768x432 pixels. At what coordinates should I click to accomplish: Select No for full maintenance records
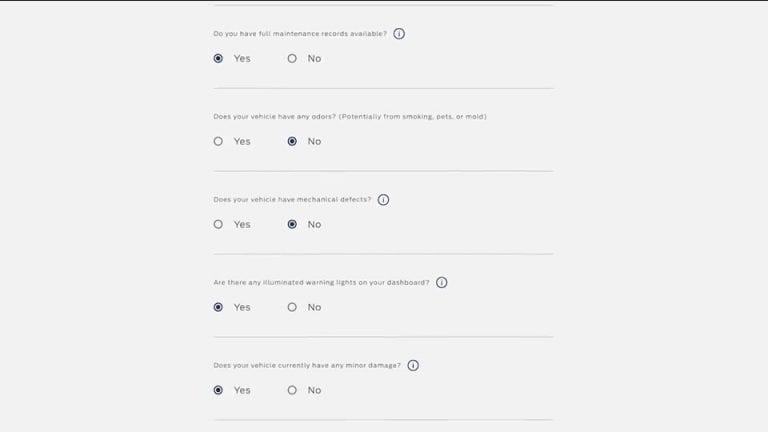[292, 58]
